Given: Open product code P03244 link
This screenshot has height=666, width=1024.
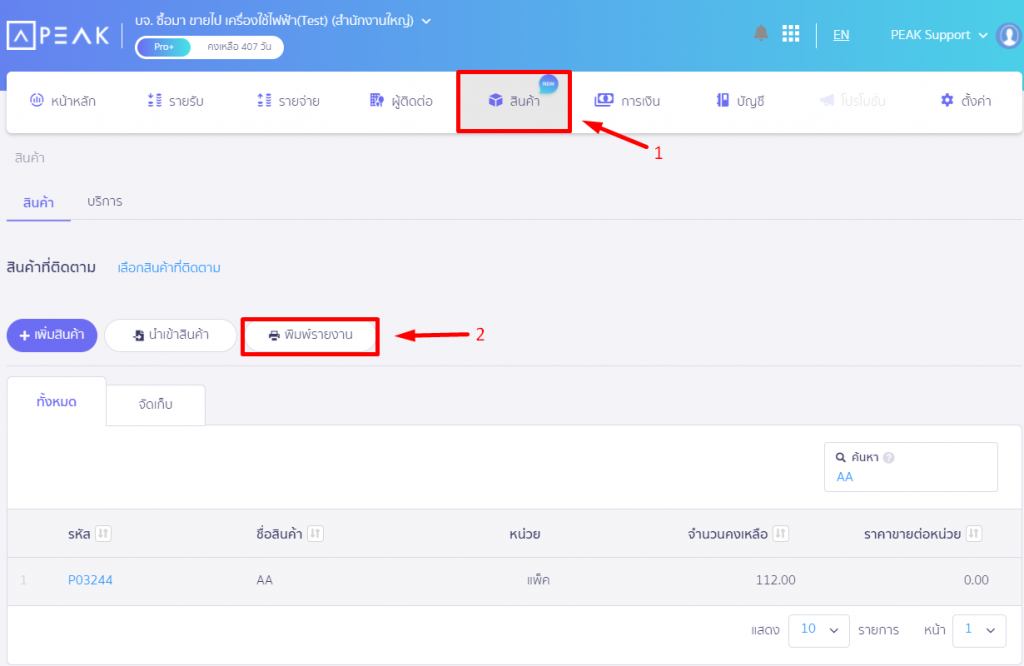Looking at the screenshot, I should pyautogui.click(x=90, y=580).
